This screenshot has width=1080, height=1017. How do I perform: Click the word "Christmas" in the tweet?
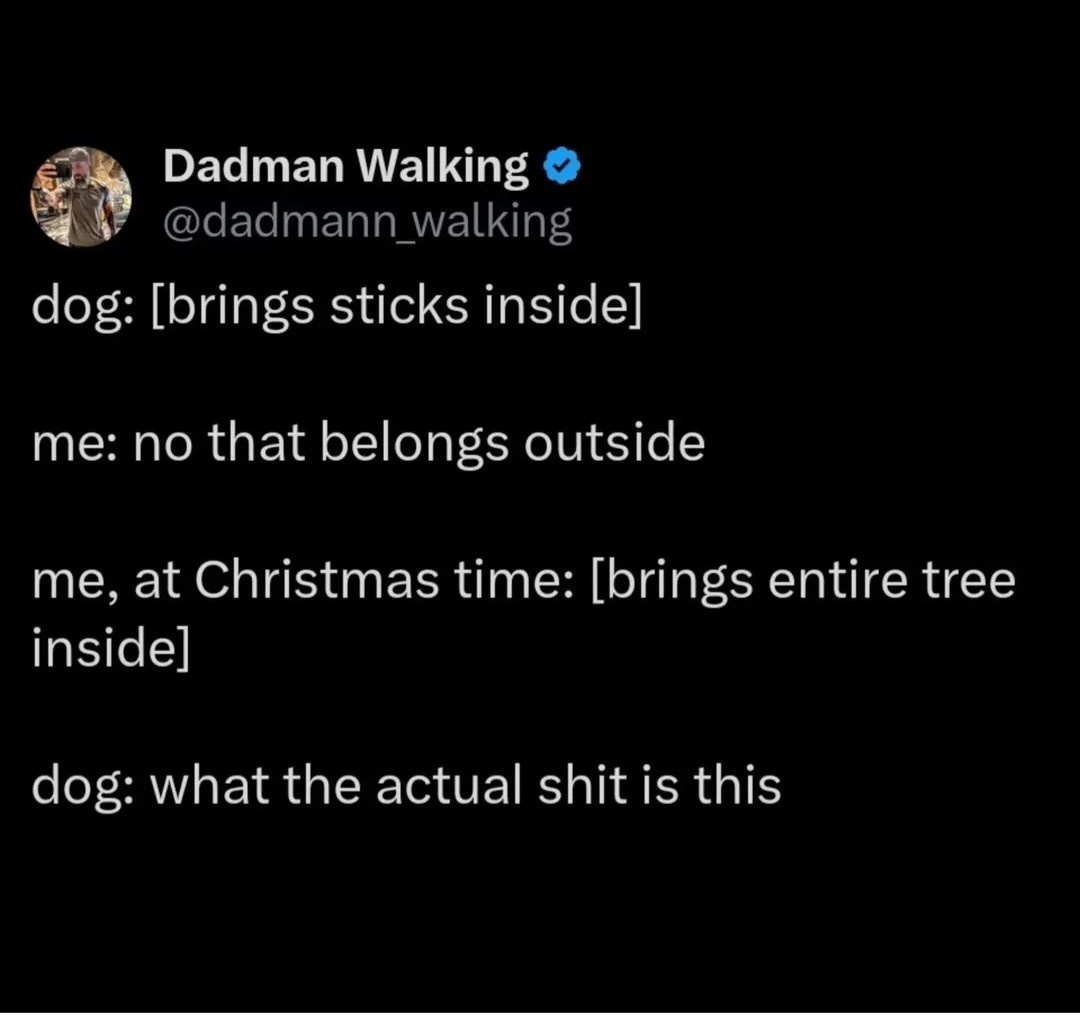point(316,580)
